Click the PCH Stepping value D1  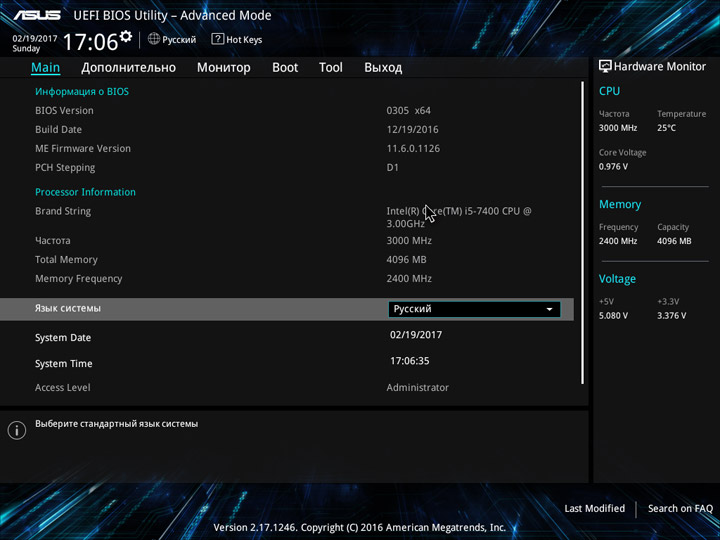pyautogui.click(x=393, y=168)
